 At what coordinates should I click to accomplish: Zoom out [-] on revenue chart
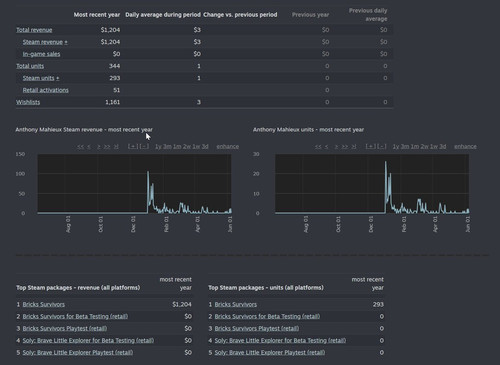click(x=144, y=146)
